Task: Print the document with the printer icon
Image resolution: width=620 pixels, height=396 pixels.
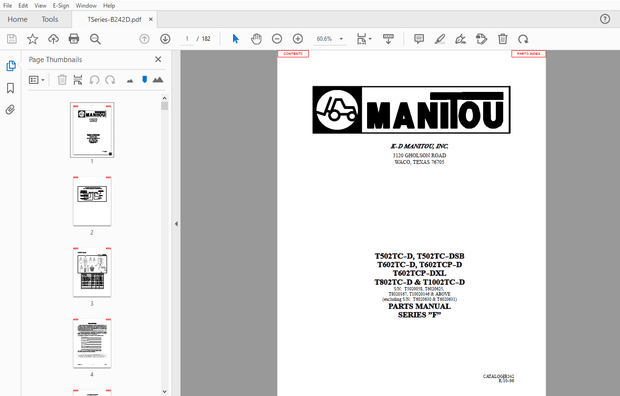Action: [74, 39]
